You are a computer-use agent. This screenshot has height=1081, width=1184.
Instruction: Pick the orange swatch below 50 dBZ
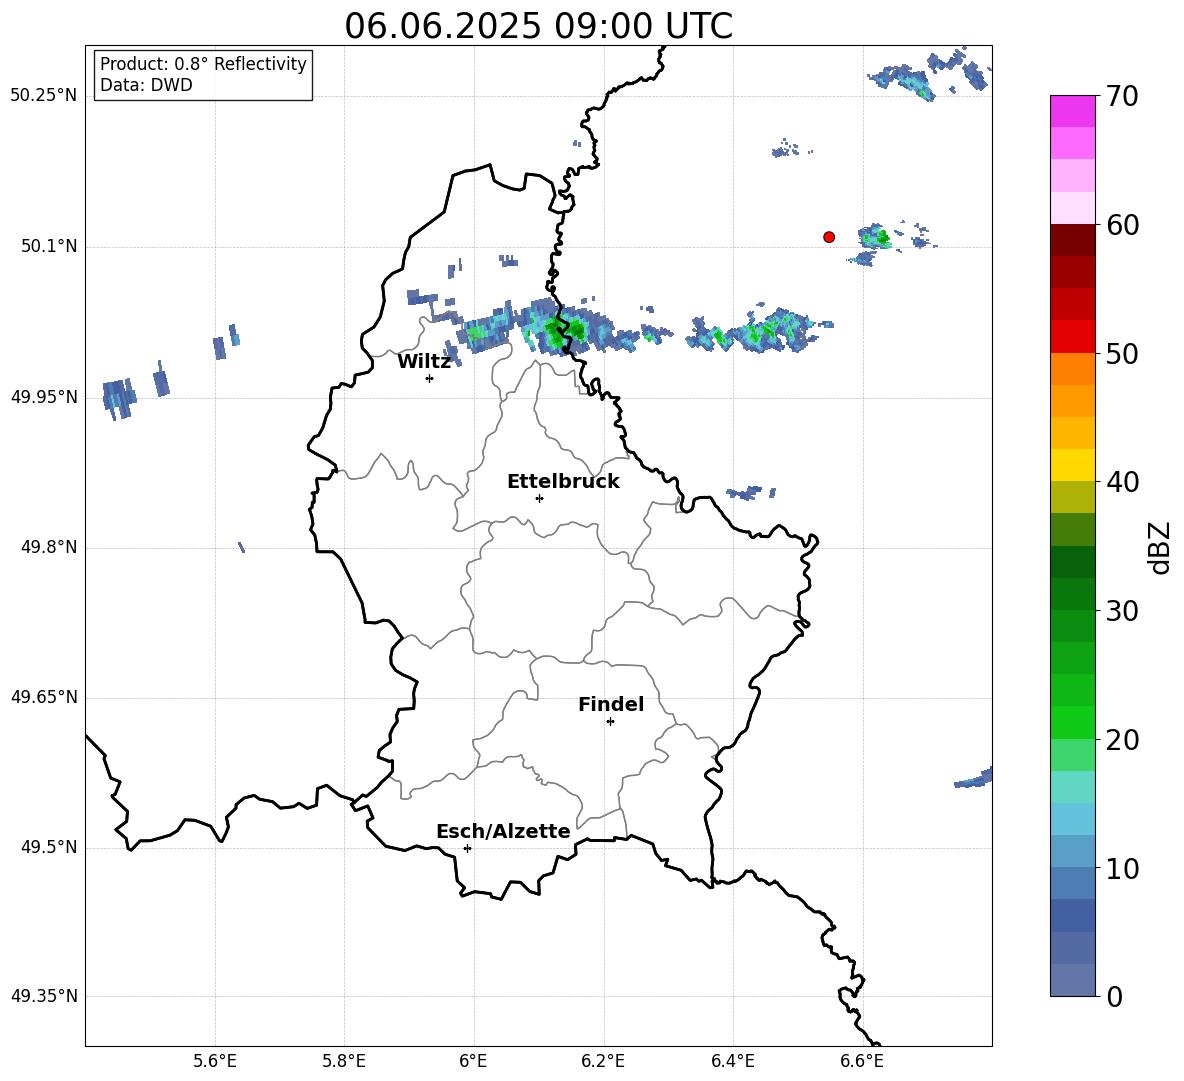1073,369
